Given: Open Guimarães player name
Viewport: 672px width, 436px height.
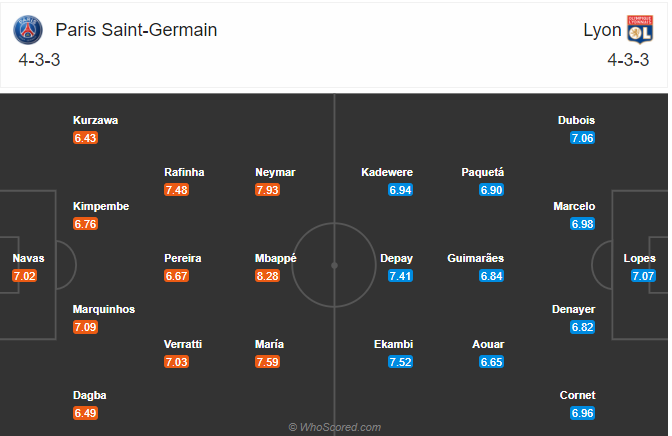Looking at the screenshot, I should point(475,258).
